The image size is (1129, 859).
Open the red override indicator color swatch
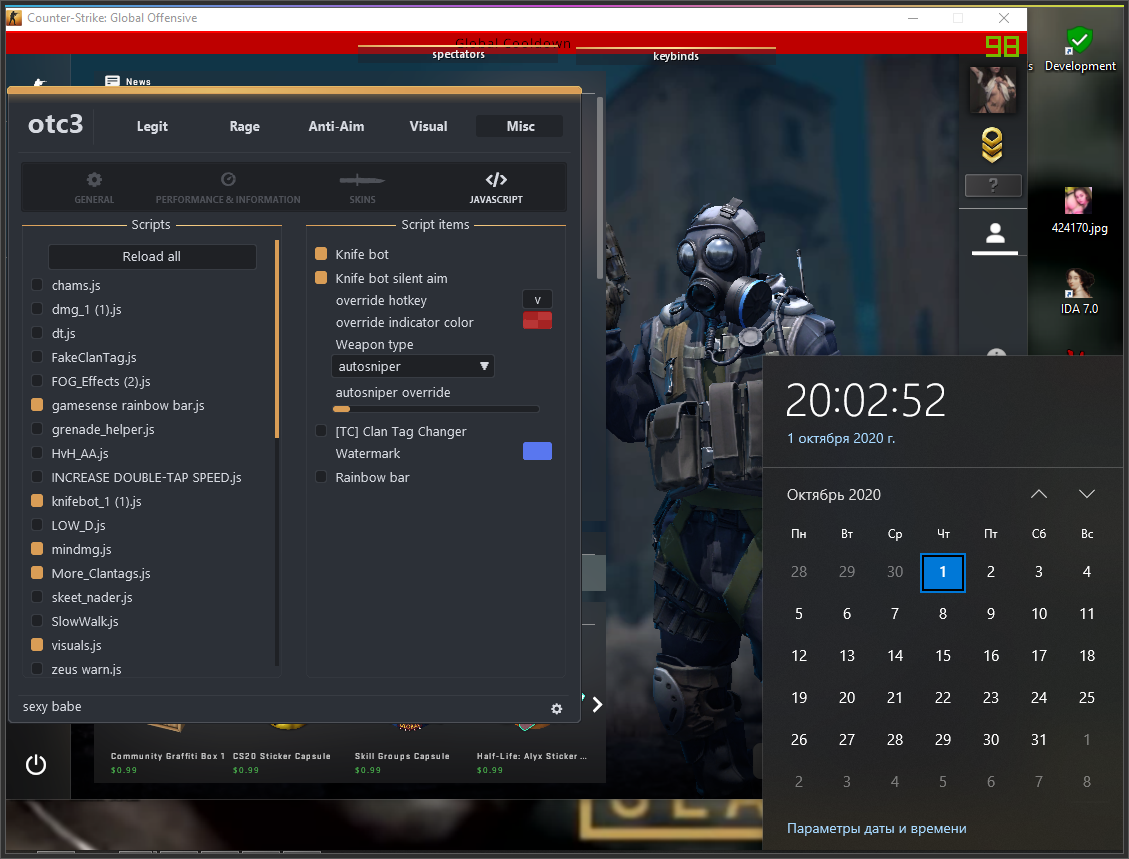[x=537, y=320]
